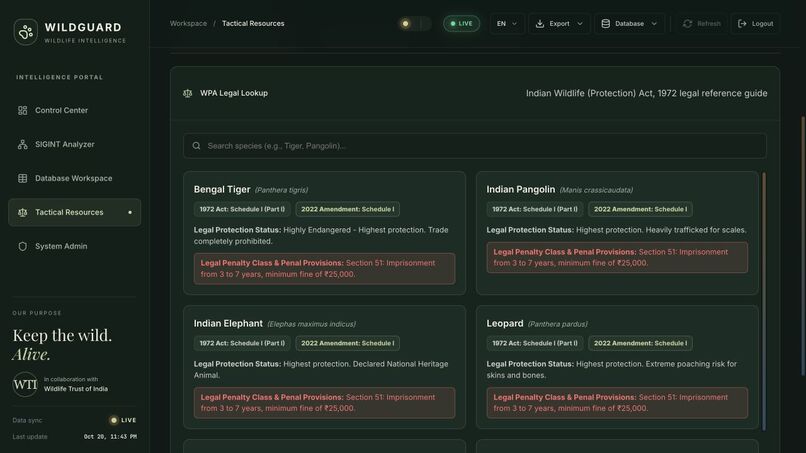806x453 pixels.
Task: Click the Logout exit arrow icon
Action: click(x=742, y=24)
